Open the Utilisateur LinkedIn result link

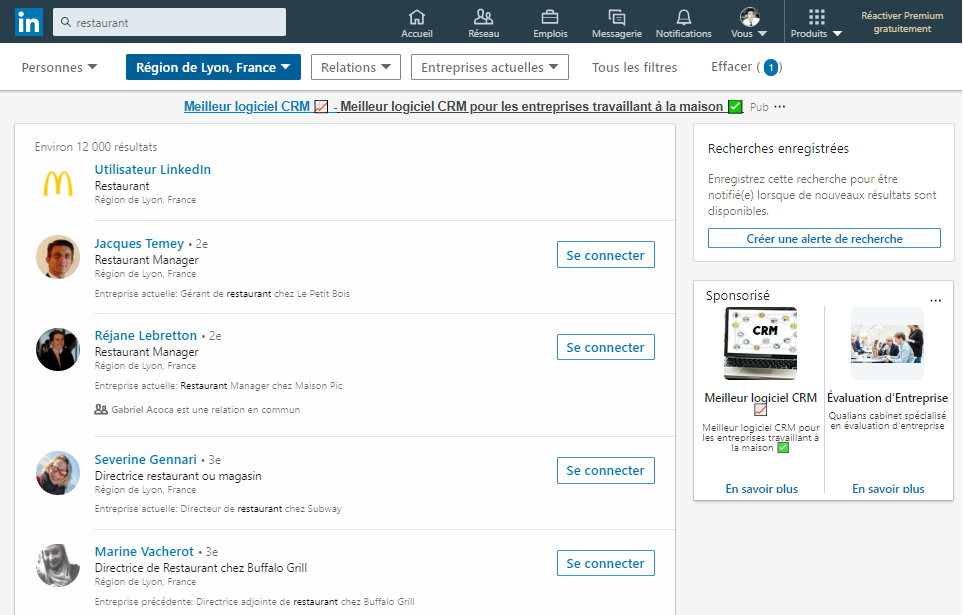click(153, 170)
